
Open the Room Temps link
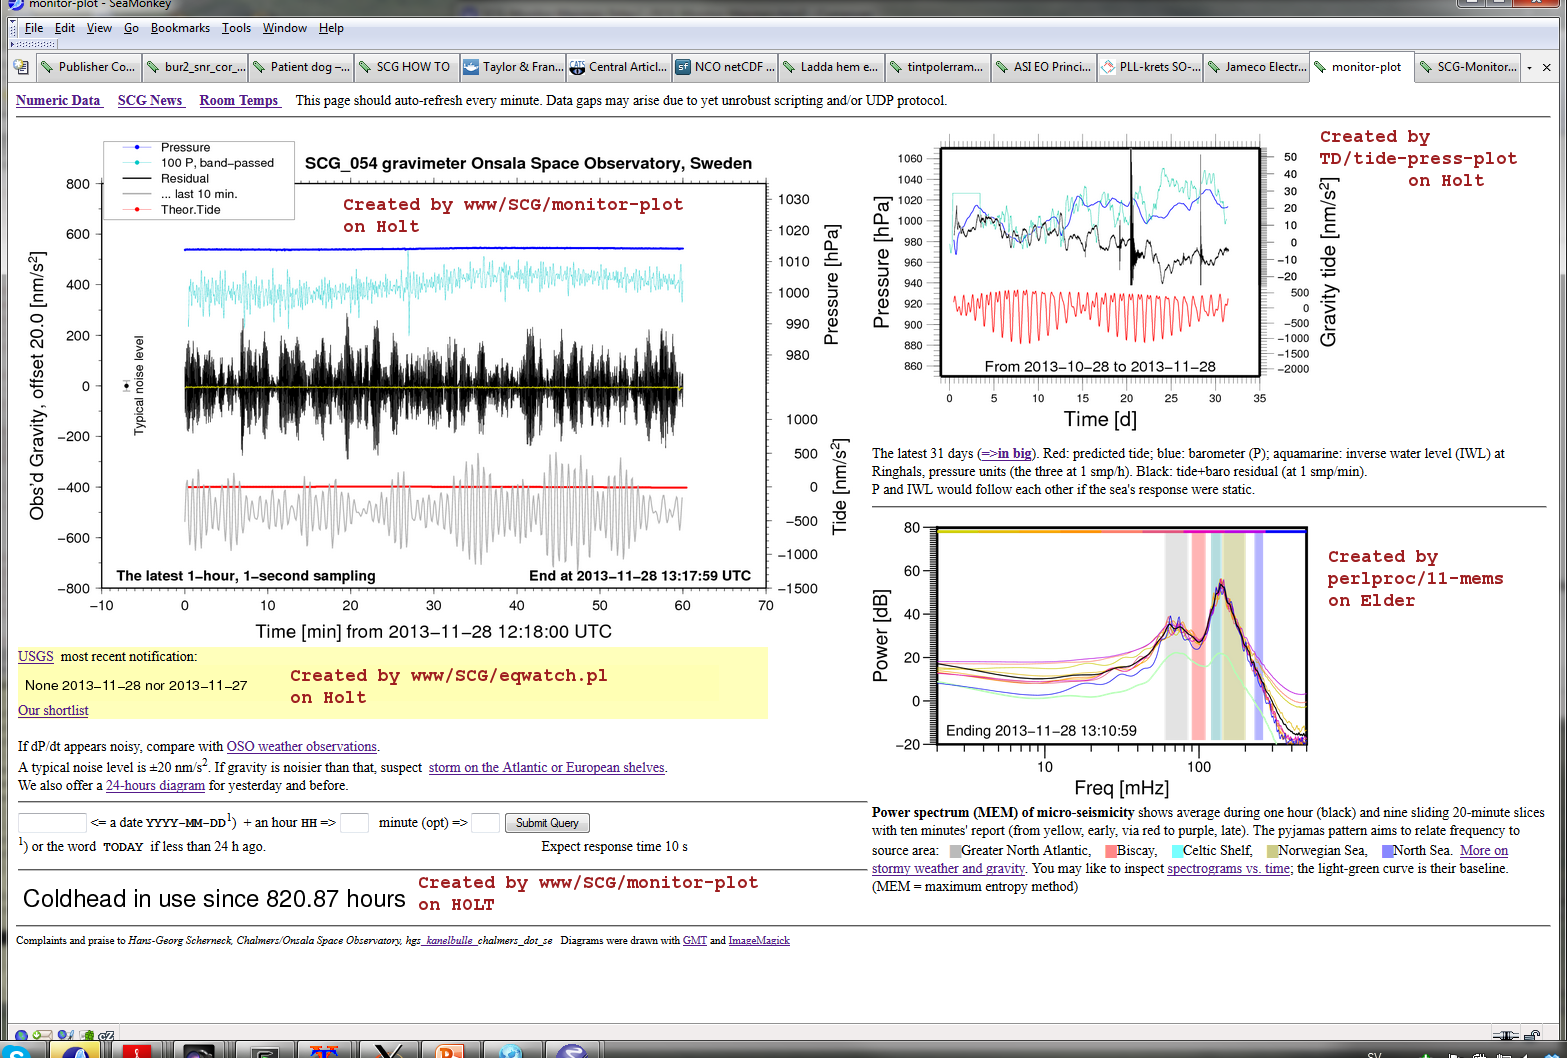pos(238,100)
